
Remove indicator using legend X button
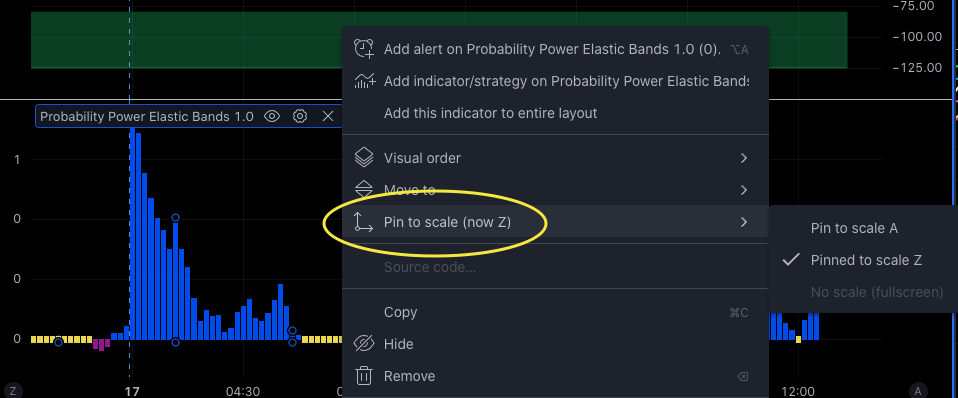327,116
